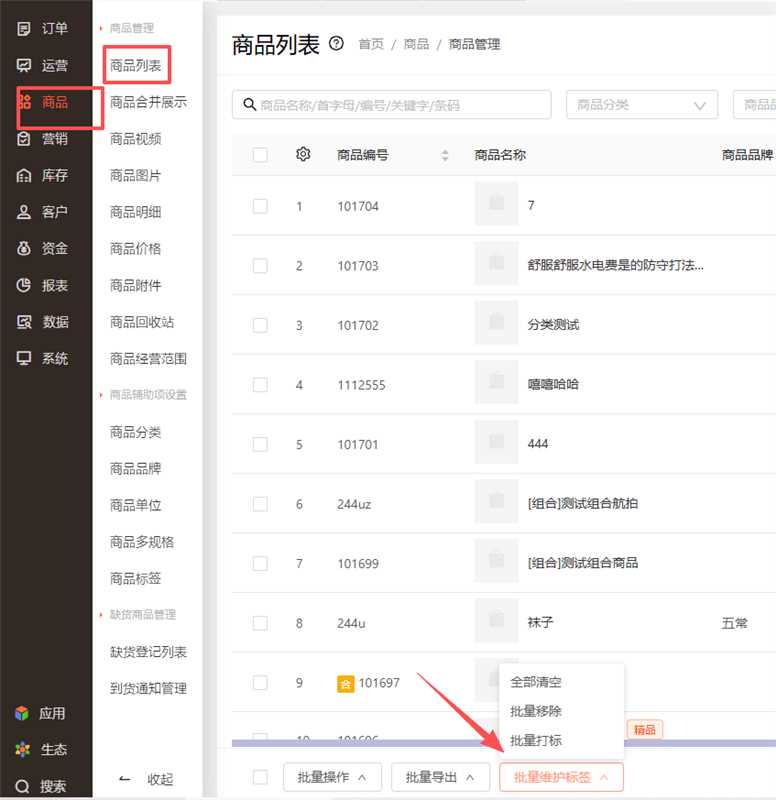Open 商品多规格 in the submenu

(x=142, y=542)
